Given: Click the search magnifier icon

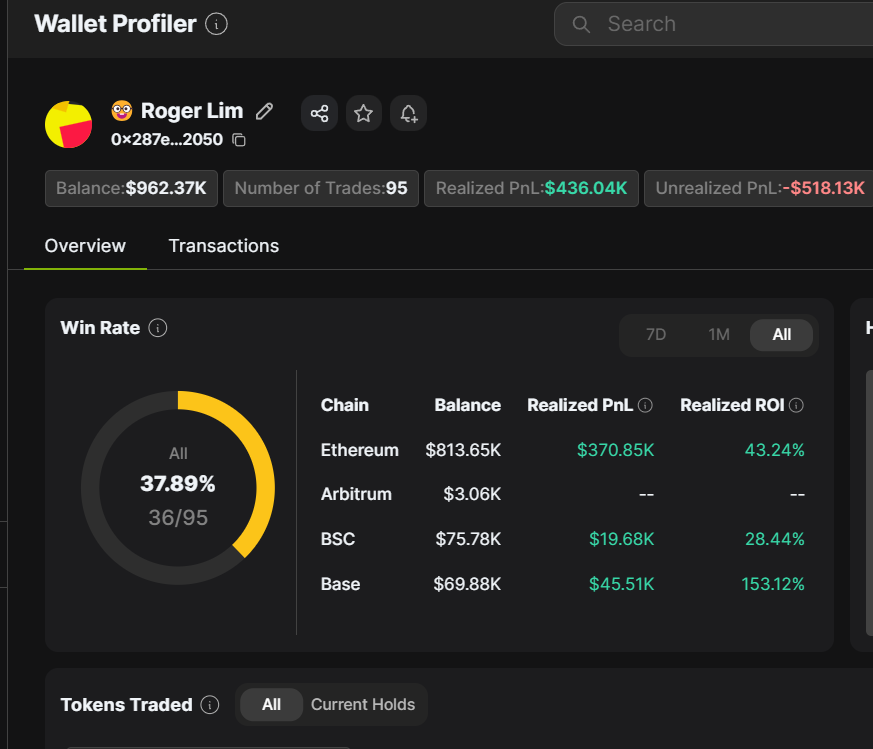Looking at the screenshot, I should coord(581,24).
